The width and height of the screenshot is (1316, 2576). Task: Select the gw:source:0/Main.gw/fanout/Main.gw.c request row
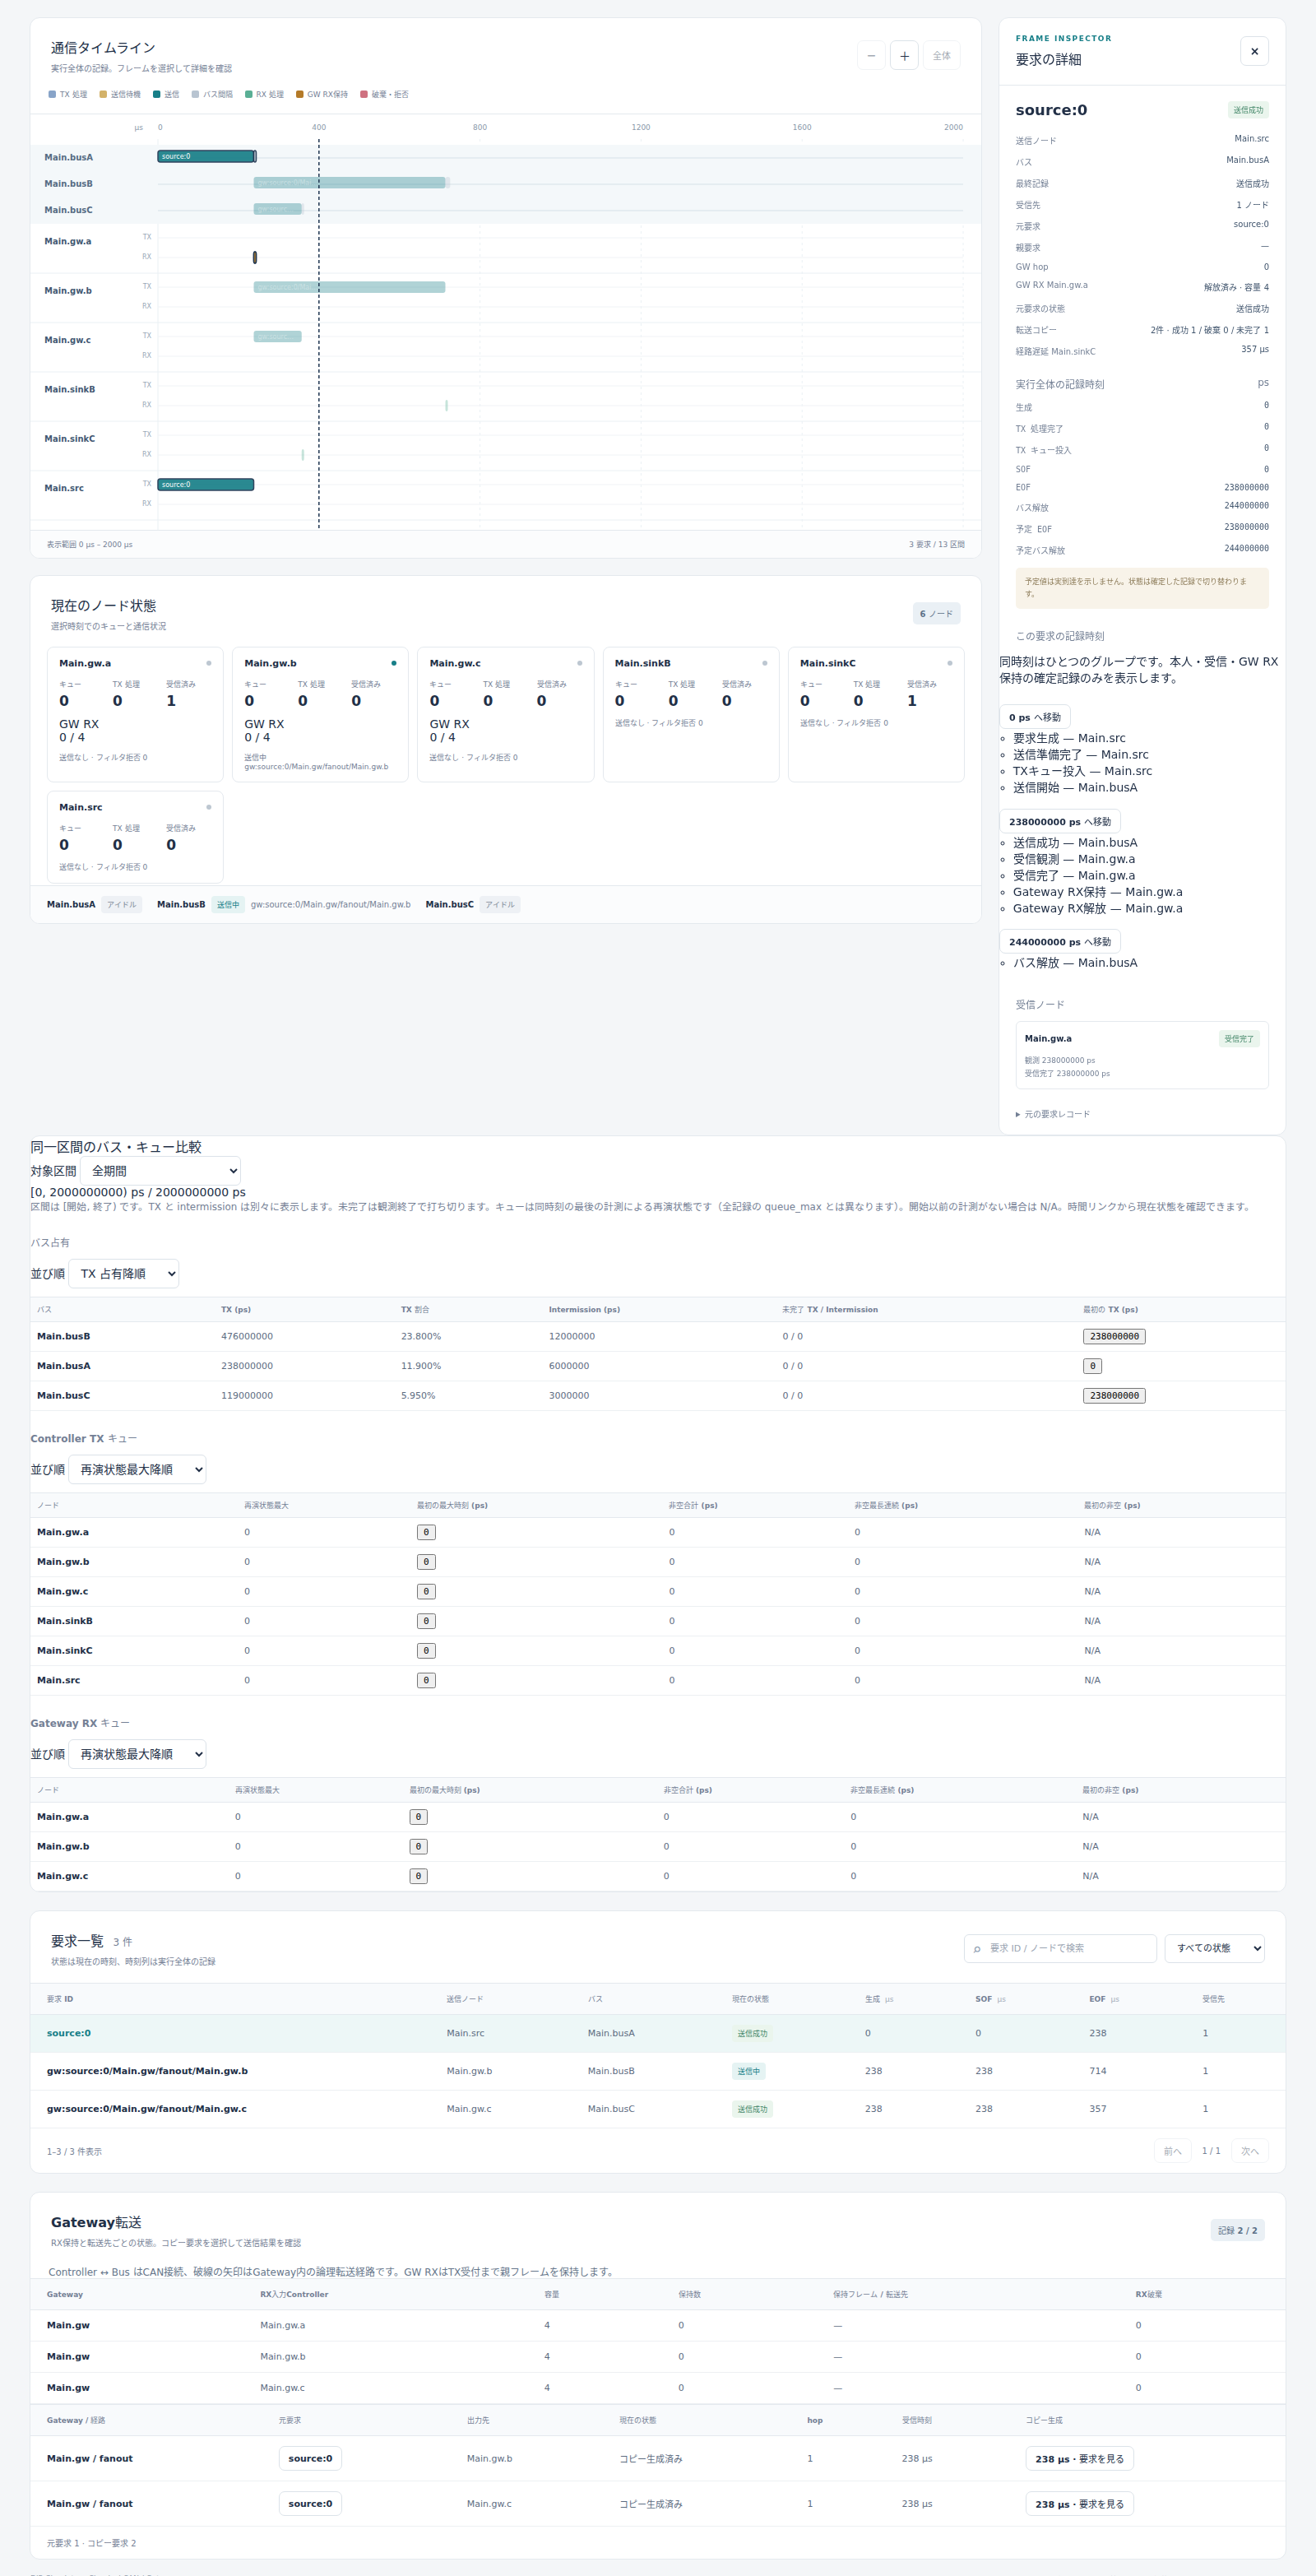[657, 2109]
